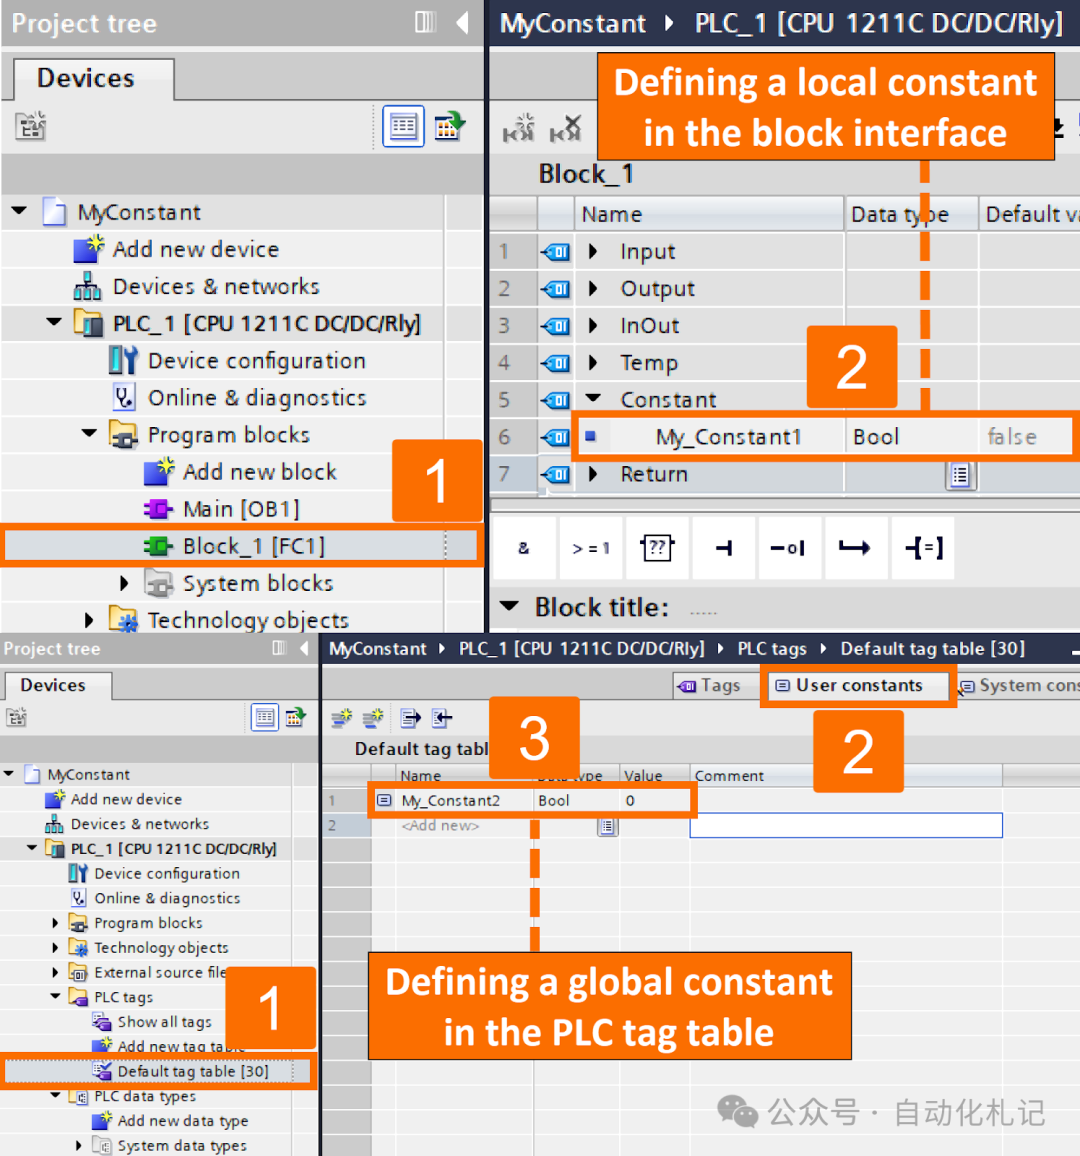The image size is (1080, 1156).
Task: Click the export icon in tag table toolbar
Action: pos(411,717)
